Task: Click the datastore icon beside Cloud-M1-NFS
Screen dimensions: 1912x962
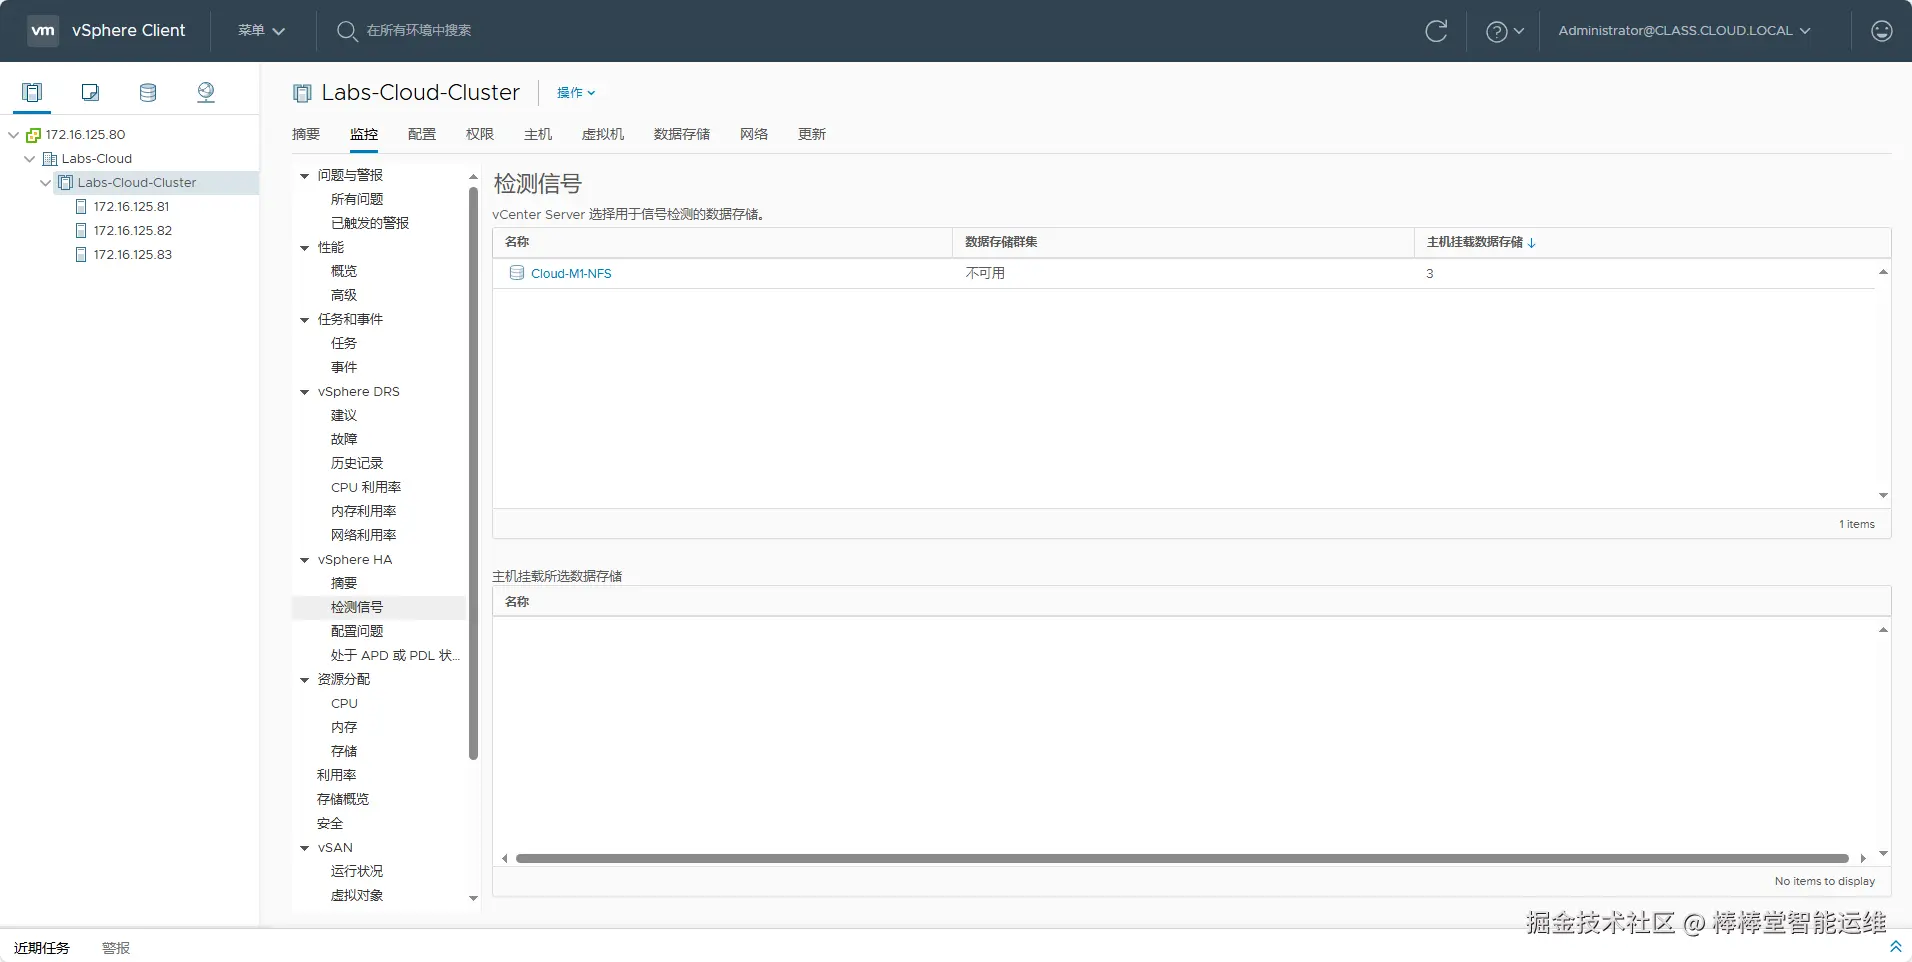Action: point(517,273)
